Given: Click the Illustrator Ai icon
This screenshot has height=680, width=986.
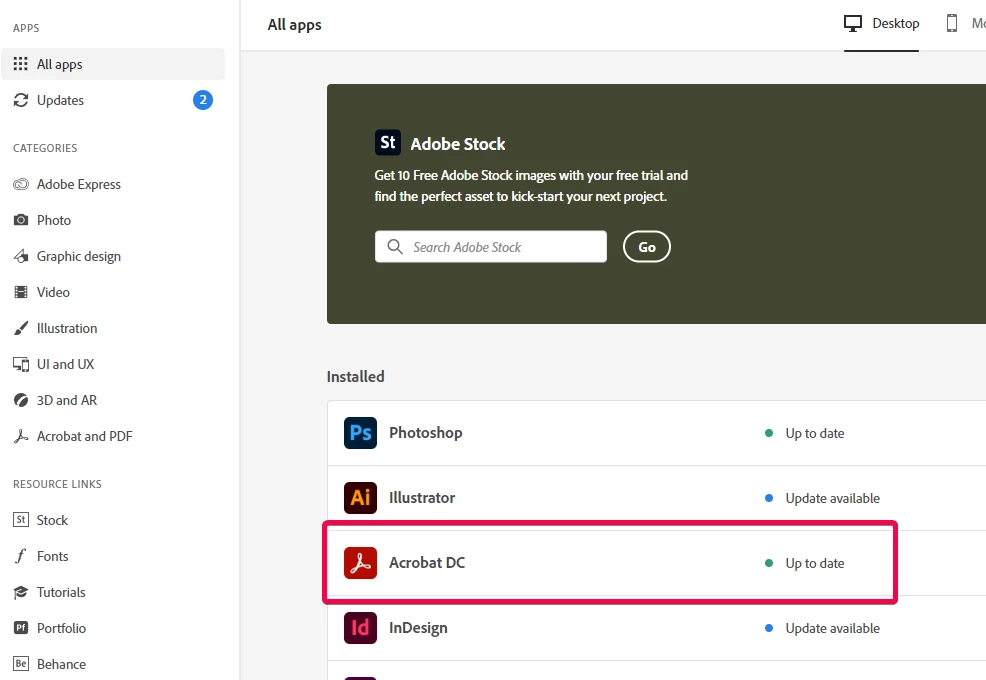Looking at the screenshot, I should pos(360,498).
